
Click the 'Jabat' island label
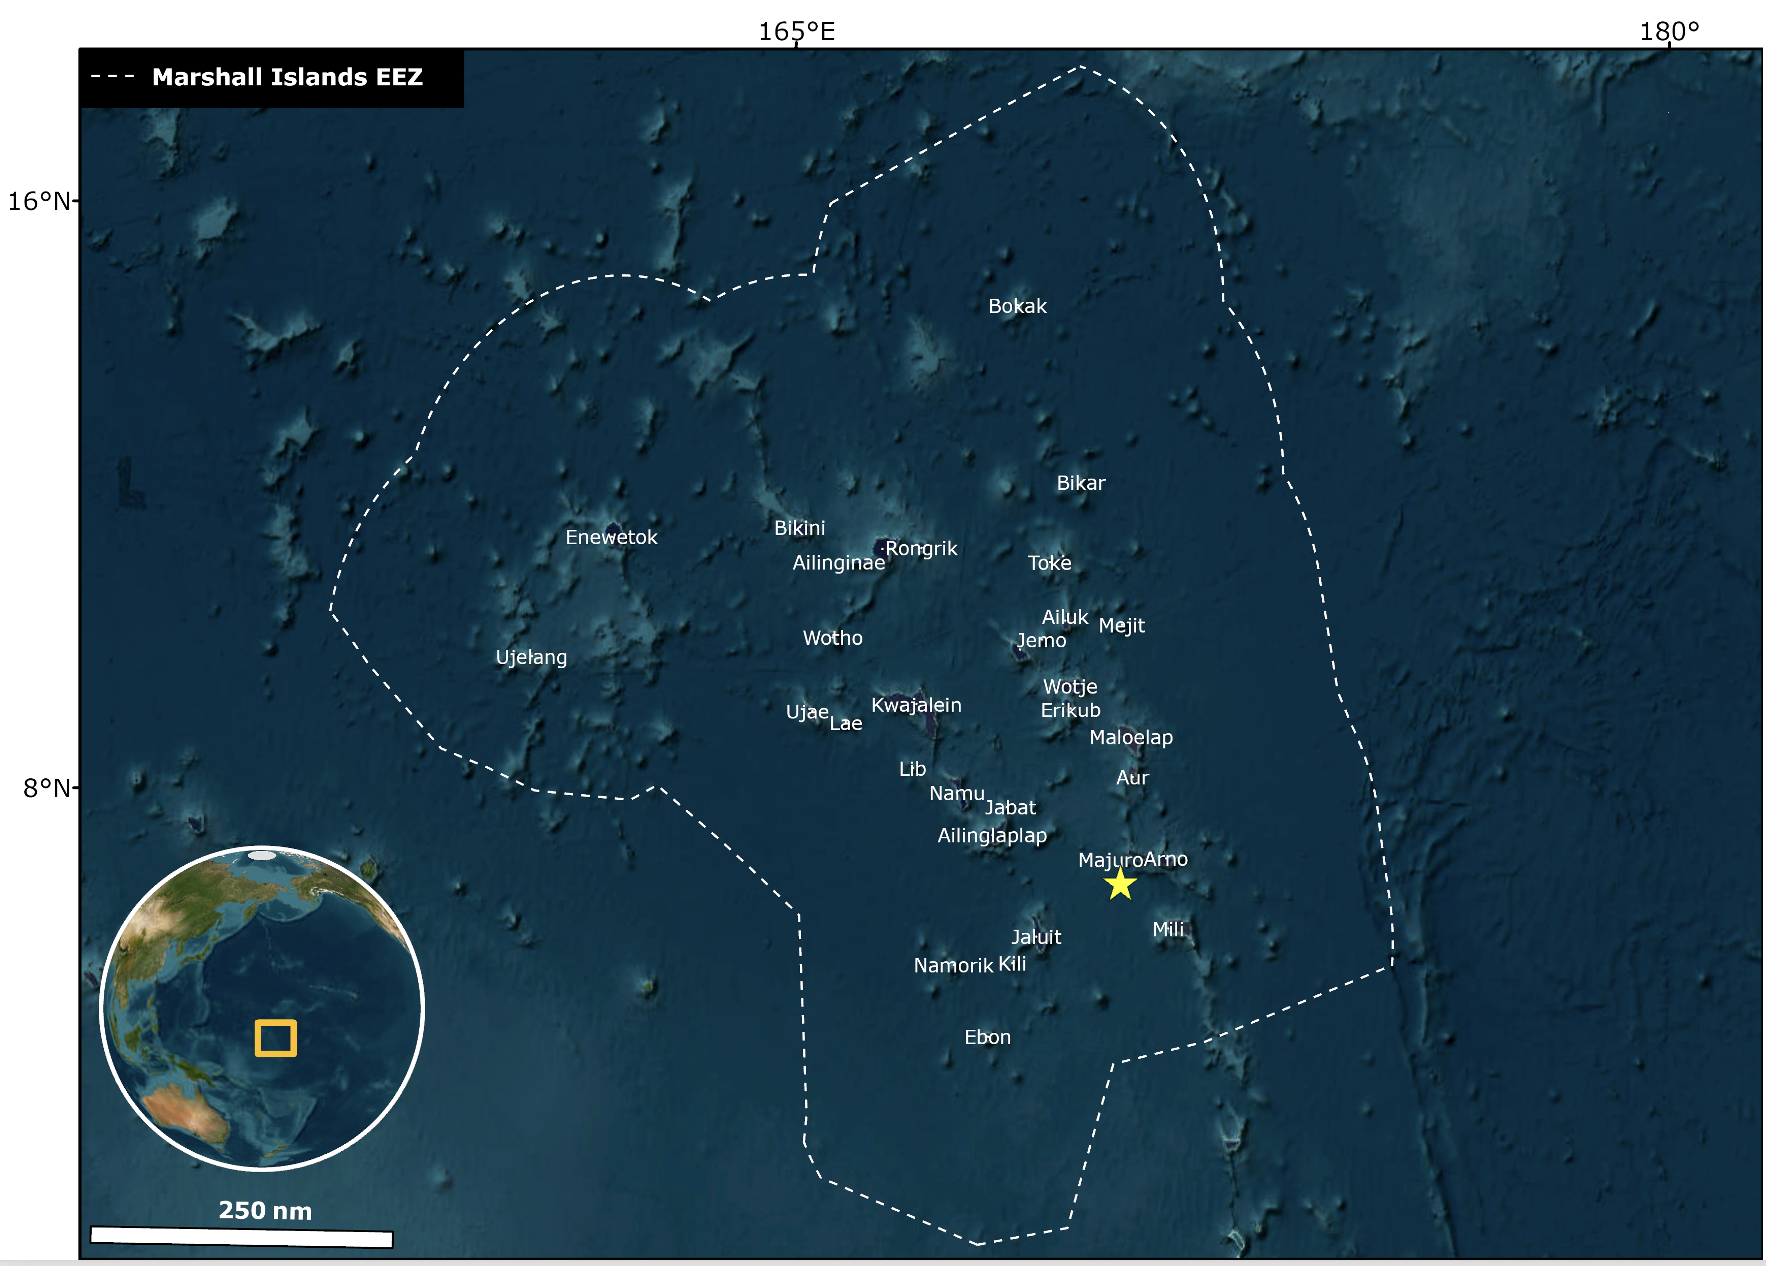click(1010, 807)
